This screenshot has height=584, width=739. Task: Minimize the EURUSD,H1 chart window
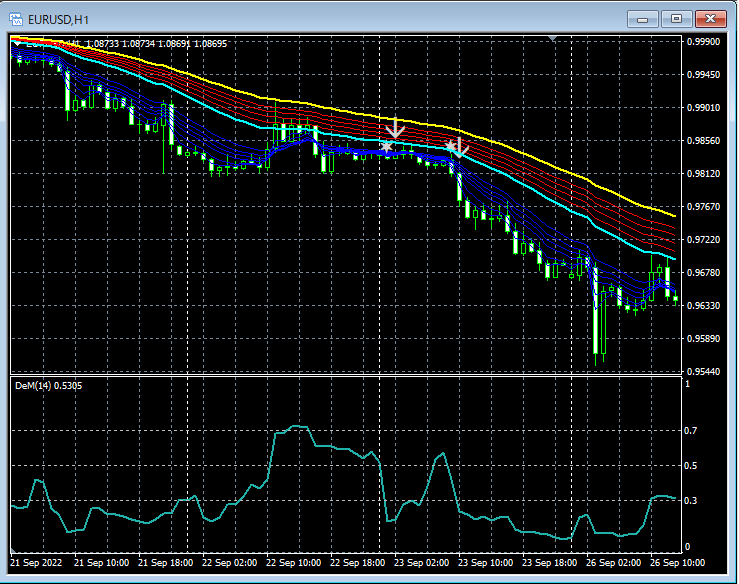642,18
